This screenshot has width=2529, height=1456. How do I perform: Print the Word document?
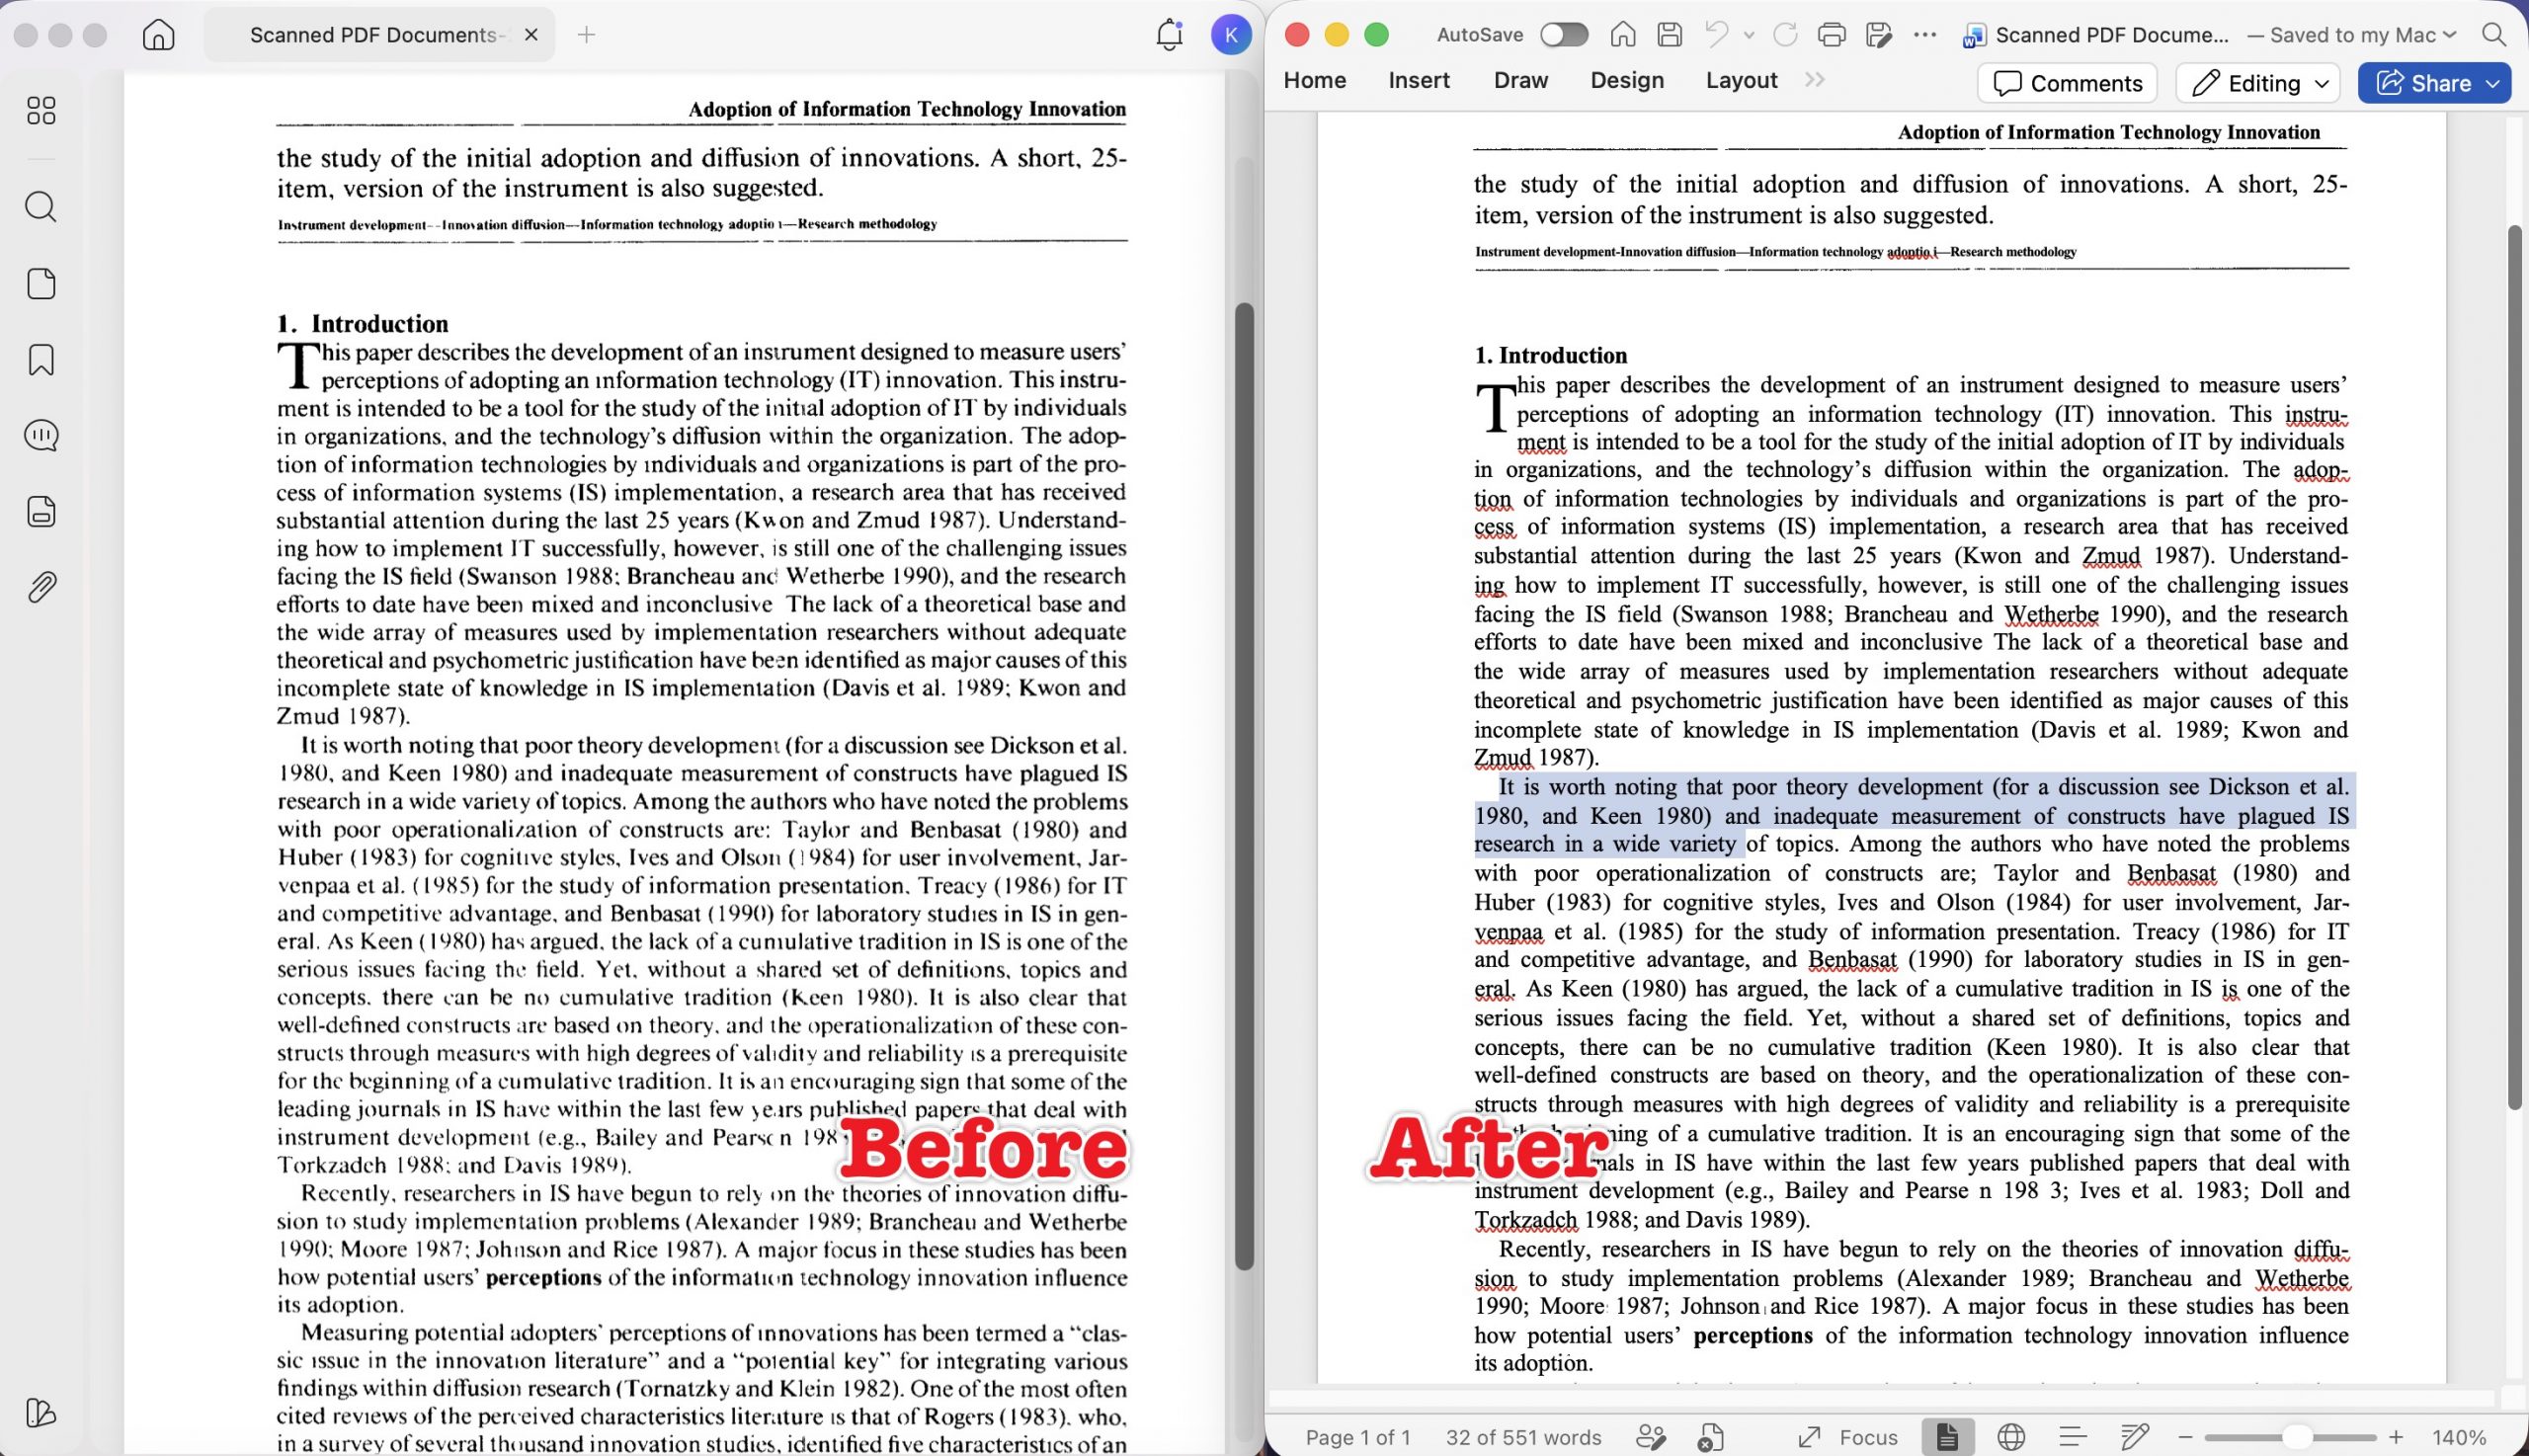1831,35
